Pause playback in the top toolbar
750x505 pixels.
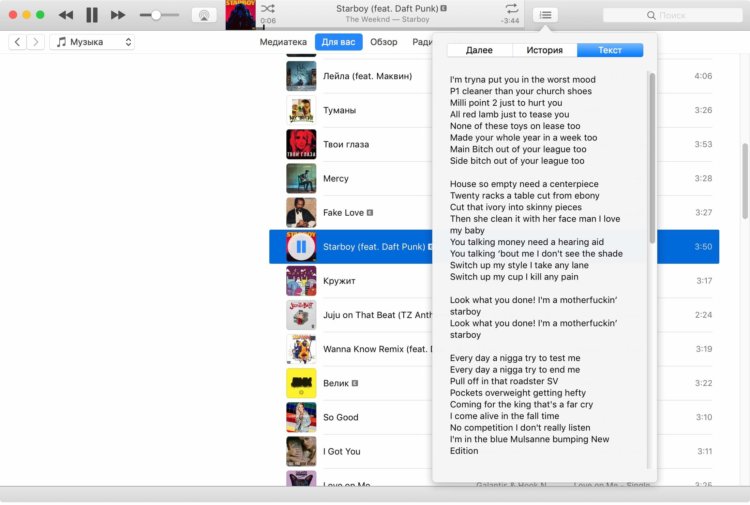[92, 15]
